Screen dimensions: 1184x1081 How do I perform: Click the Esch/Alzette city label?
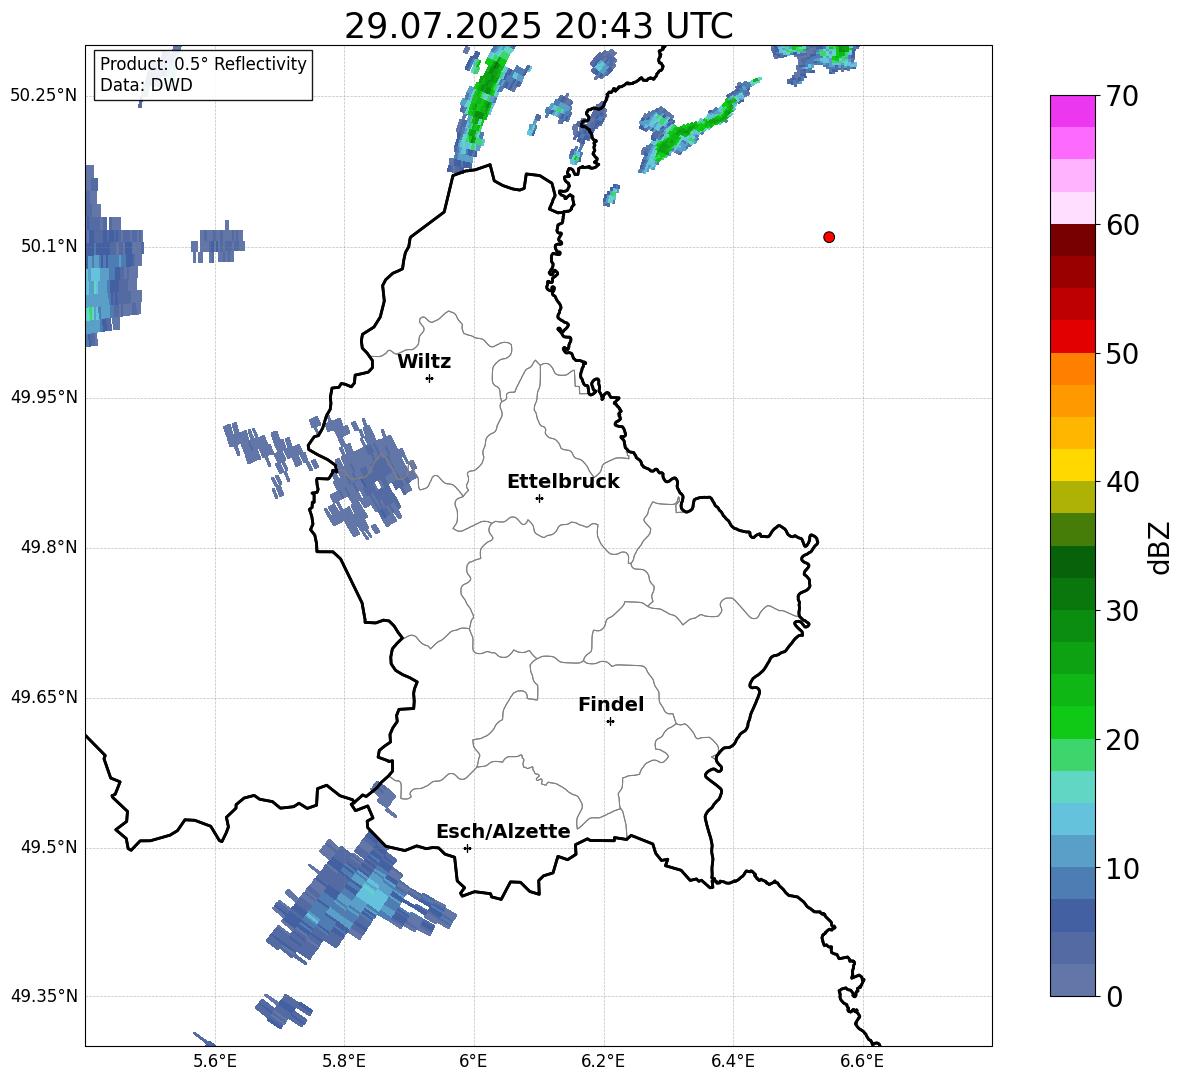504,831
